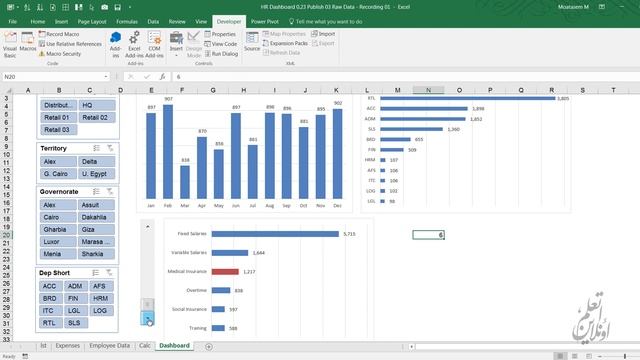Expand the Name Box dropdown
640x360 pixels.
click(x=106, y=77)
